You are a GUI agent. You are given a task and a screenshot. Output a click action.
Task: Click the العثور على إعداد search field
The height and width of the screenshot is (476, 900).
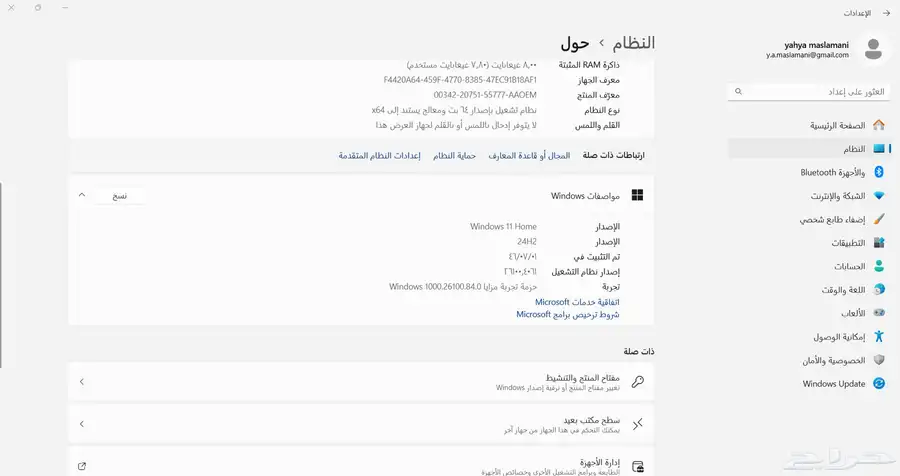pyautogui.click(x=809, y=91)
